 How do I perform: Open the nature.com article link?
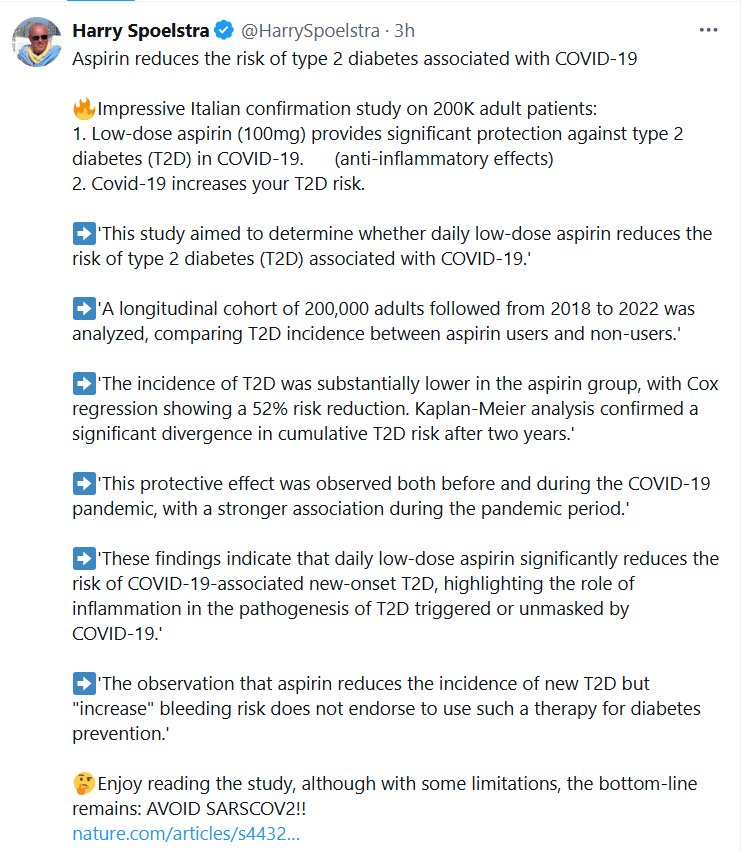pyautogui.click(x=186, y=833)
